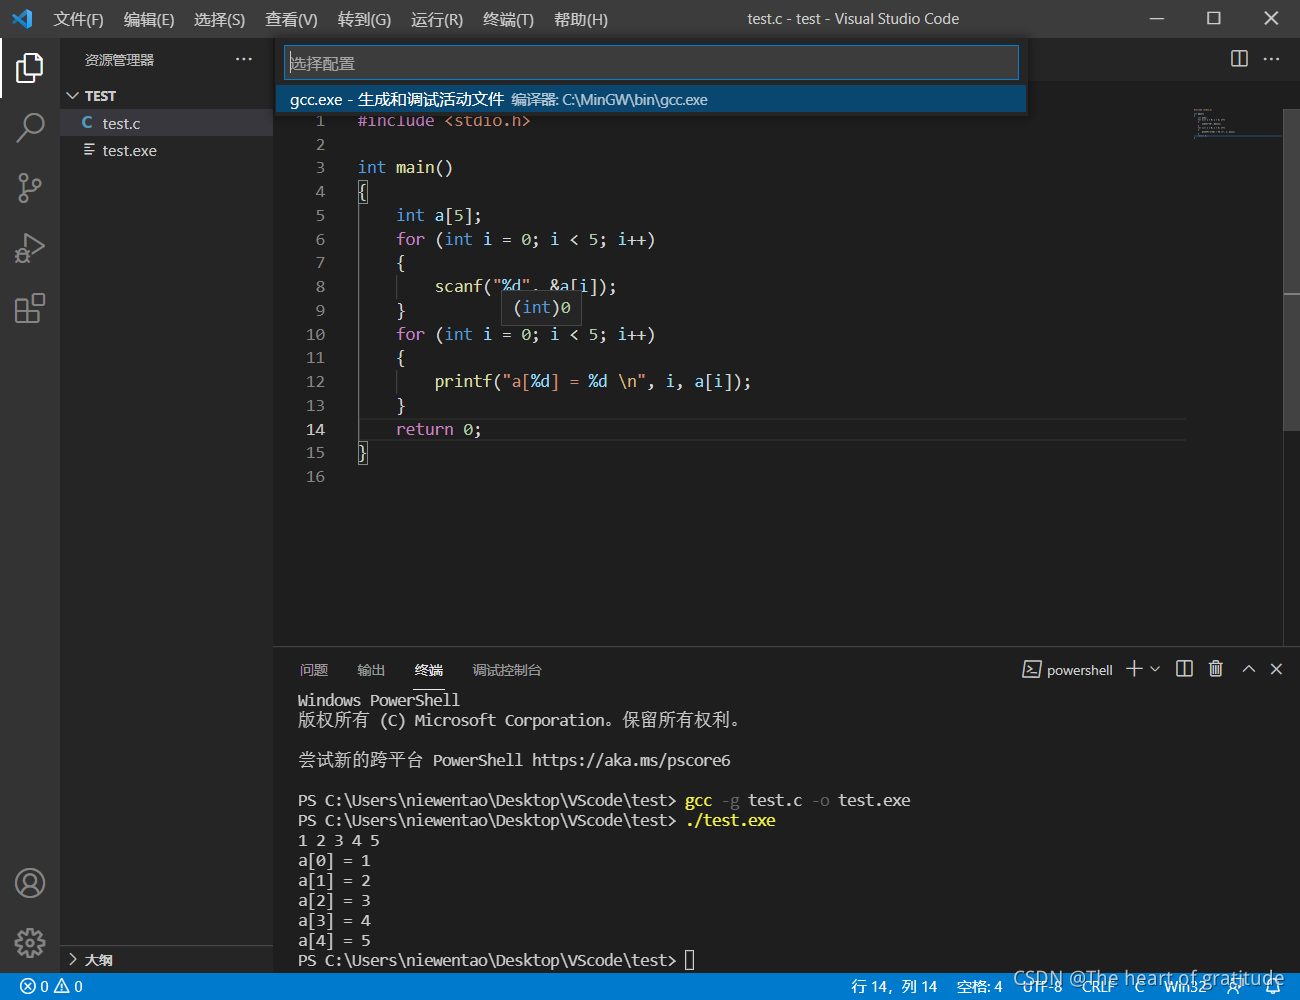Open the 终端(T) menu
The height and width of the screenshot is (1000, 1300).
coord(508,19)
